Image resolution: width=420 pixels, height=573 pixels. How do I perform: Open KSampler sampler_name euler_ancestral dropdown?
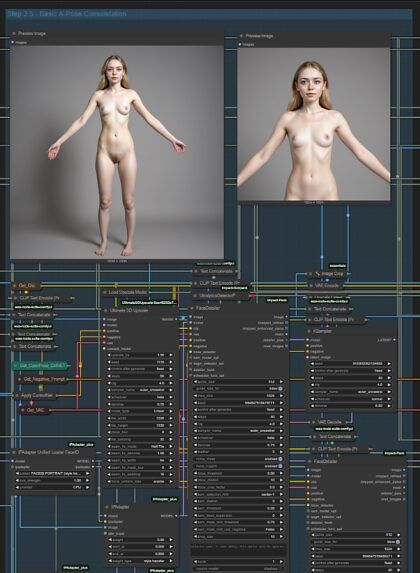(x=350, y=392)
